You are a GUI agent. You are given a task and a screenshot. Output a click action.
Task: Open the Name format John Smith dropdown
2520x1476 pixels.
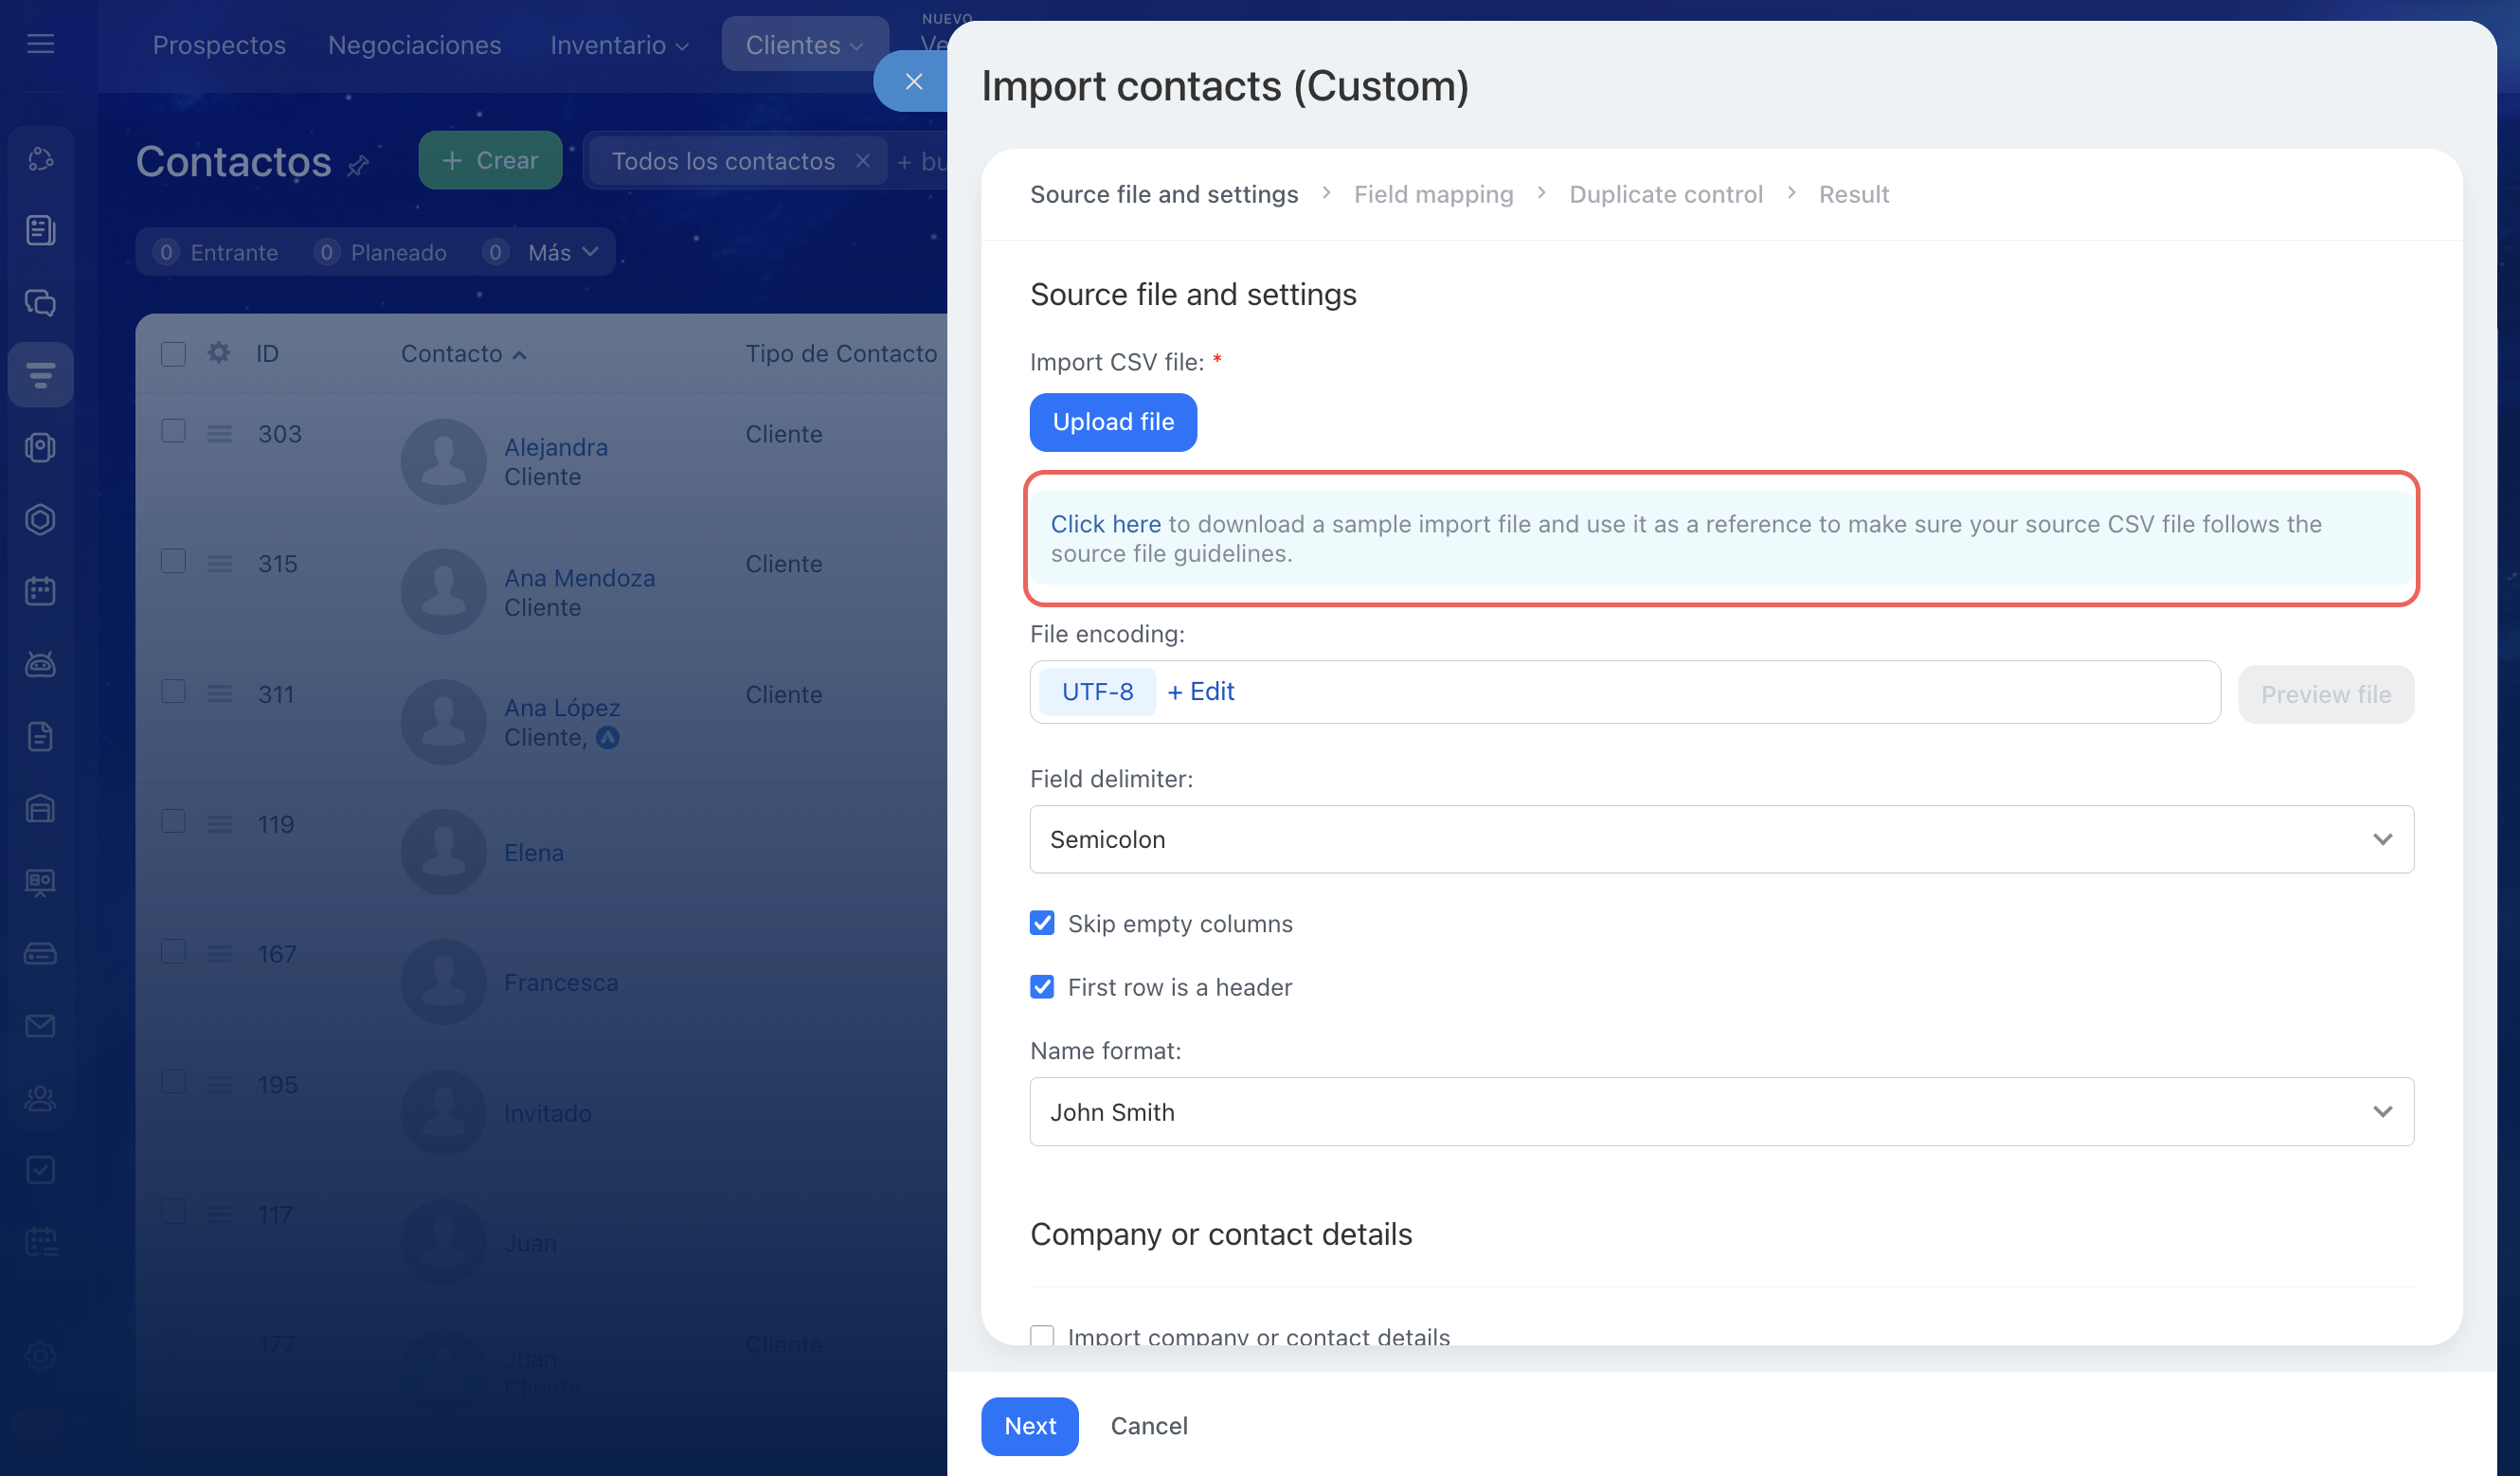(1721, 1112)
